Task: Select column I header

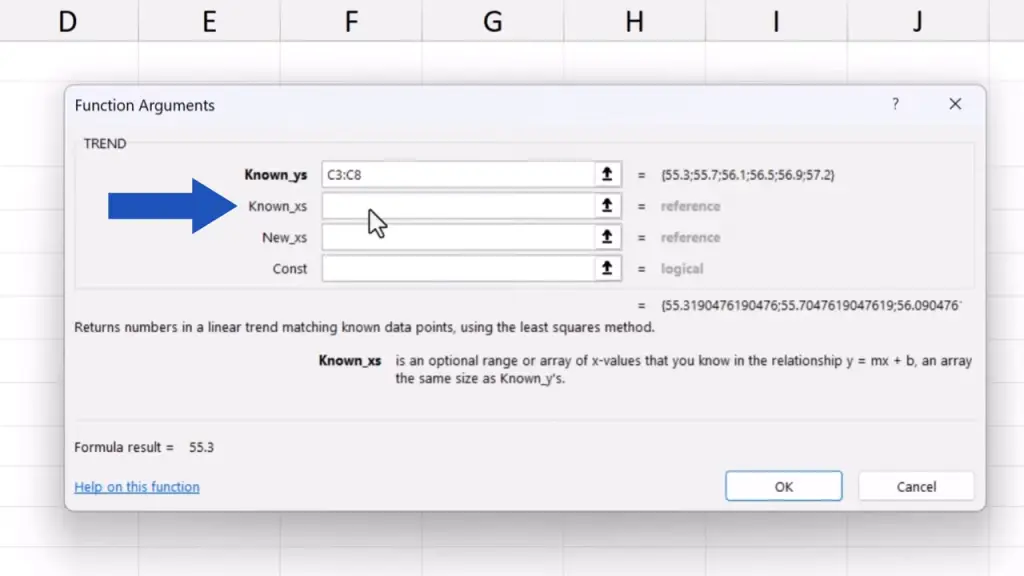Action: (776, 21)
